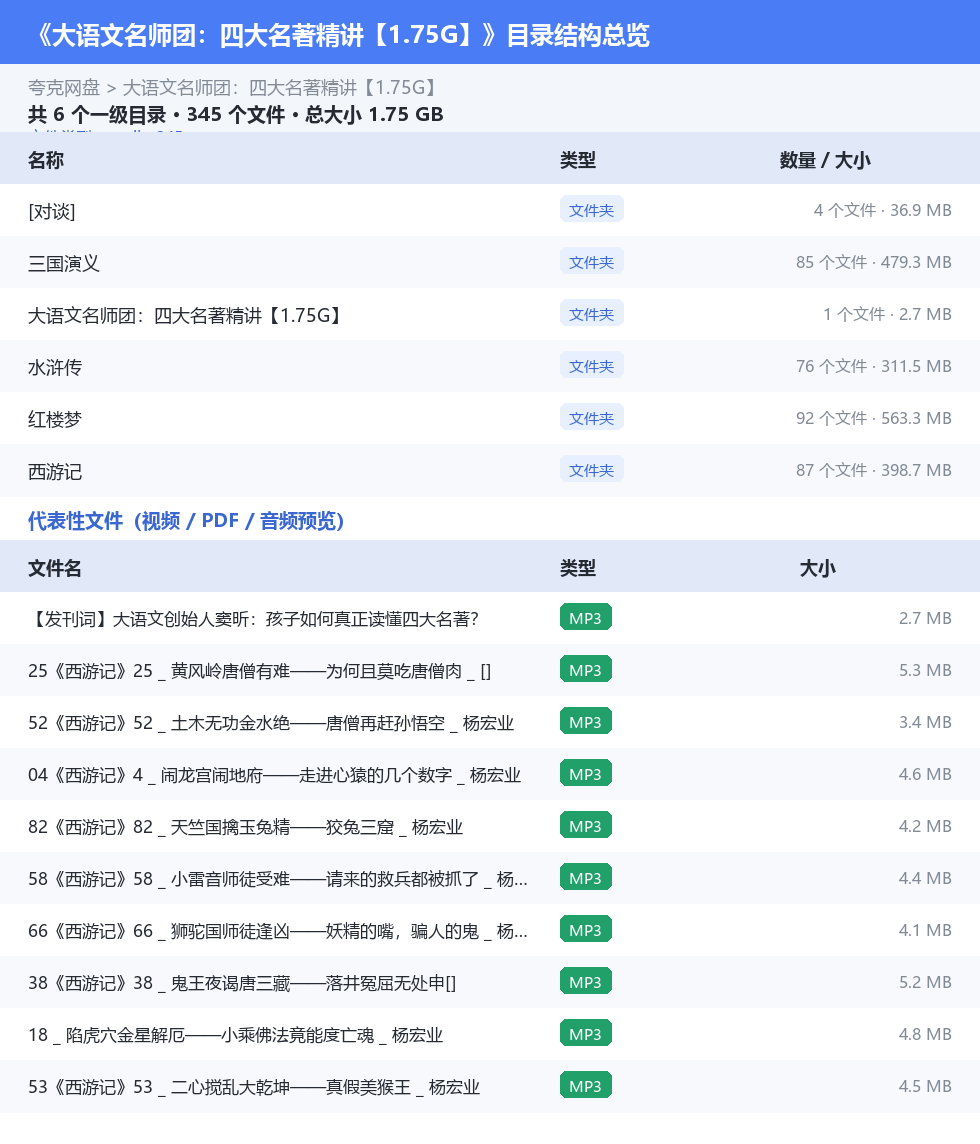Click the 4.5 MB size cell

tap(925, 1086)
